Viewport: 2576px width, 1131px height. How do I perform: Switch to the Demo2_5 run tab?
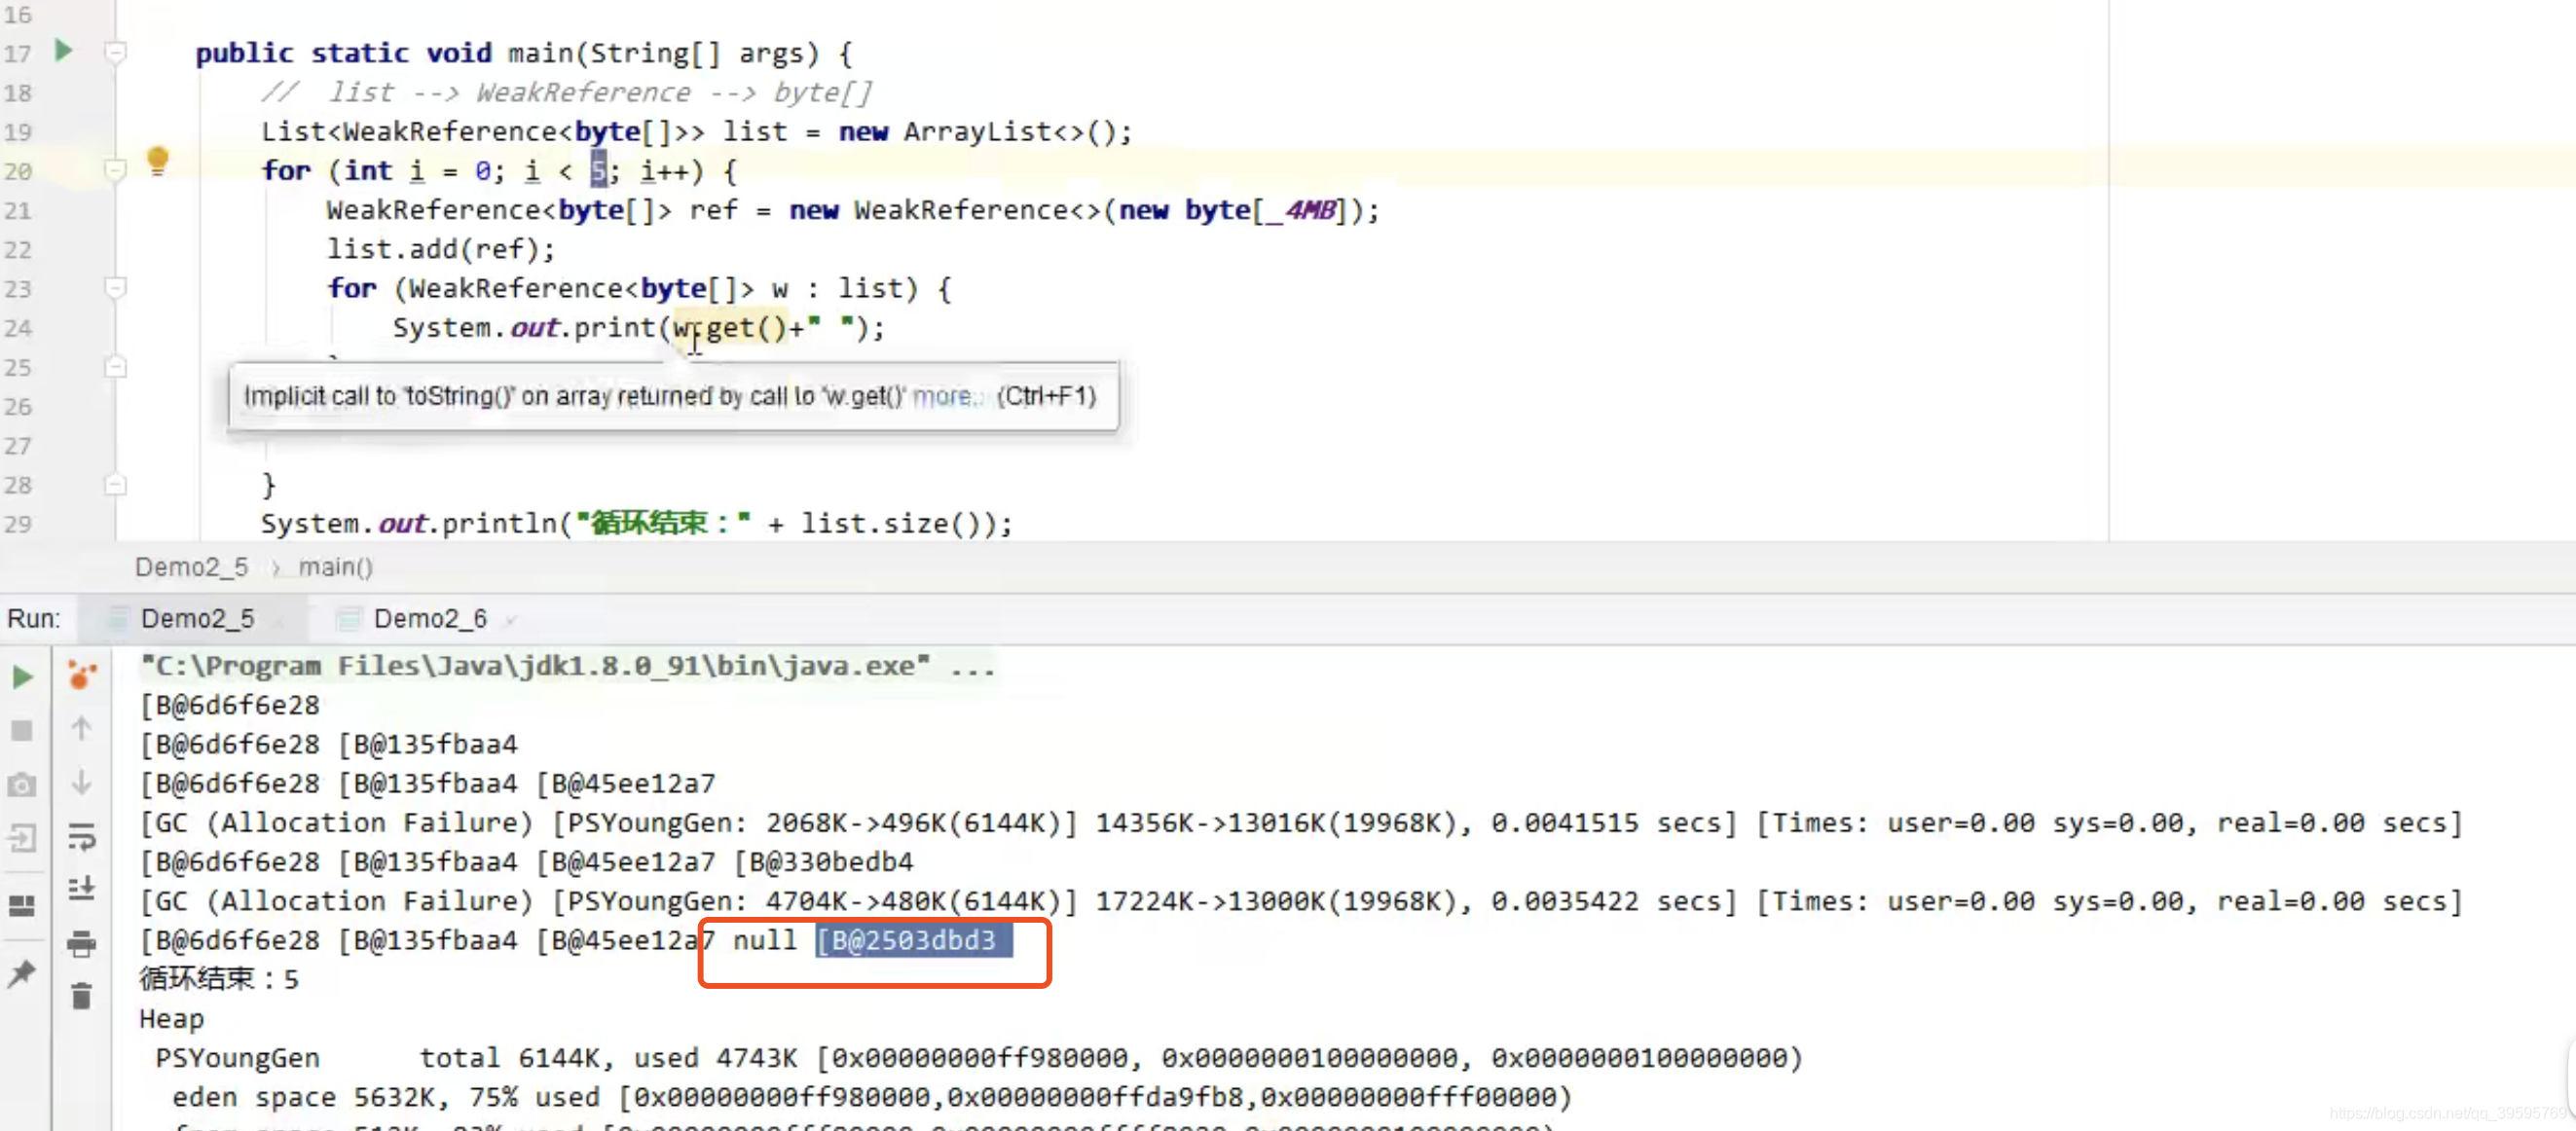[197, 619]
